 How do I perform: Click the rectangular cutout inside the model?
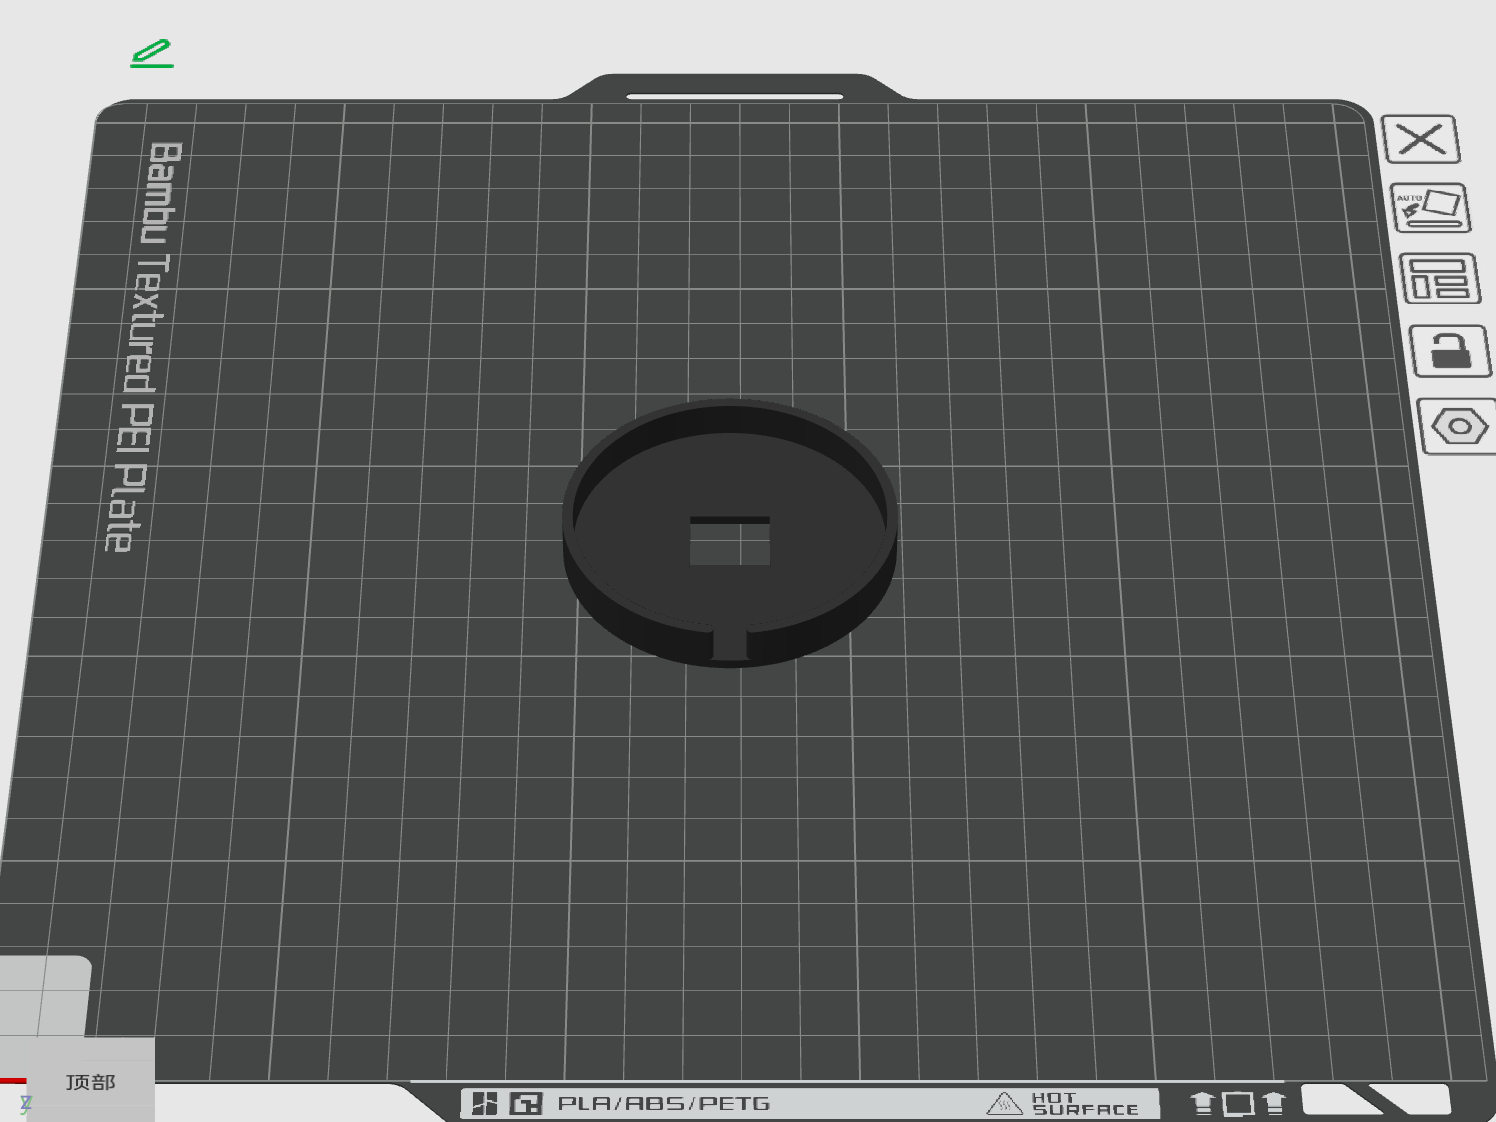730,543
